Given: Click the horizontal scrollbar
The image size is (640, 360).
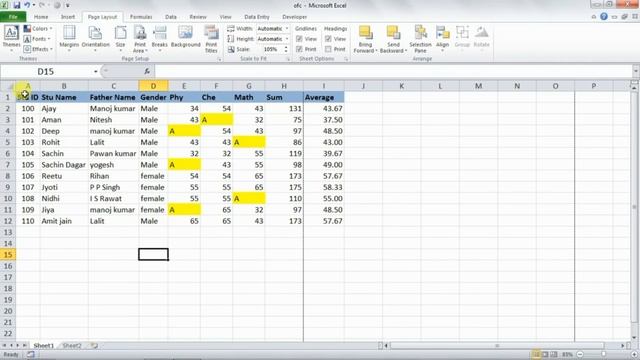Looking at the screenshot, I should point(497,346).
